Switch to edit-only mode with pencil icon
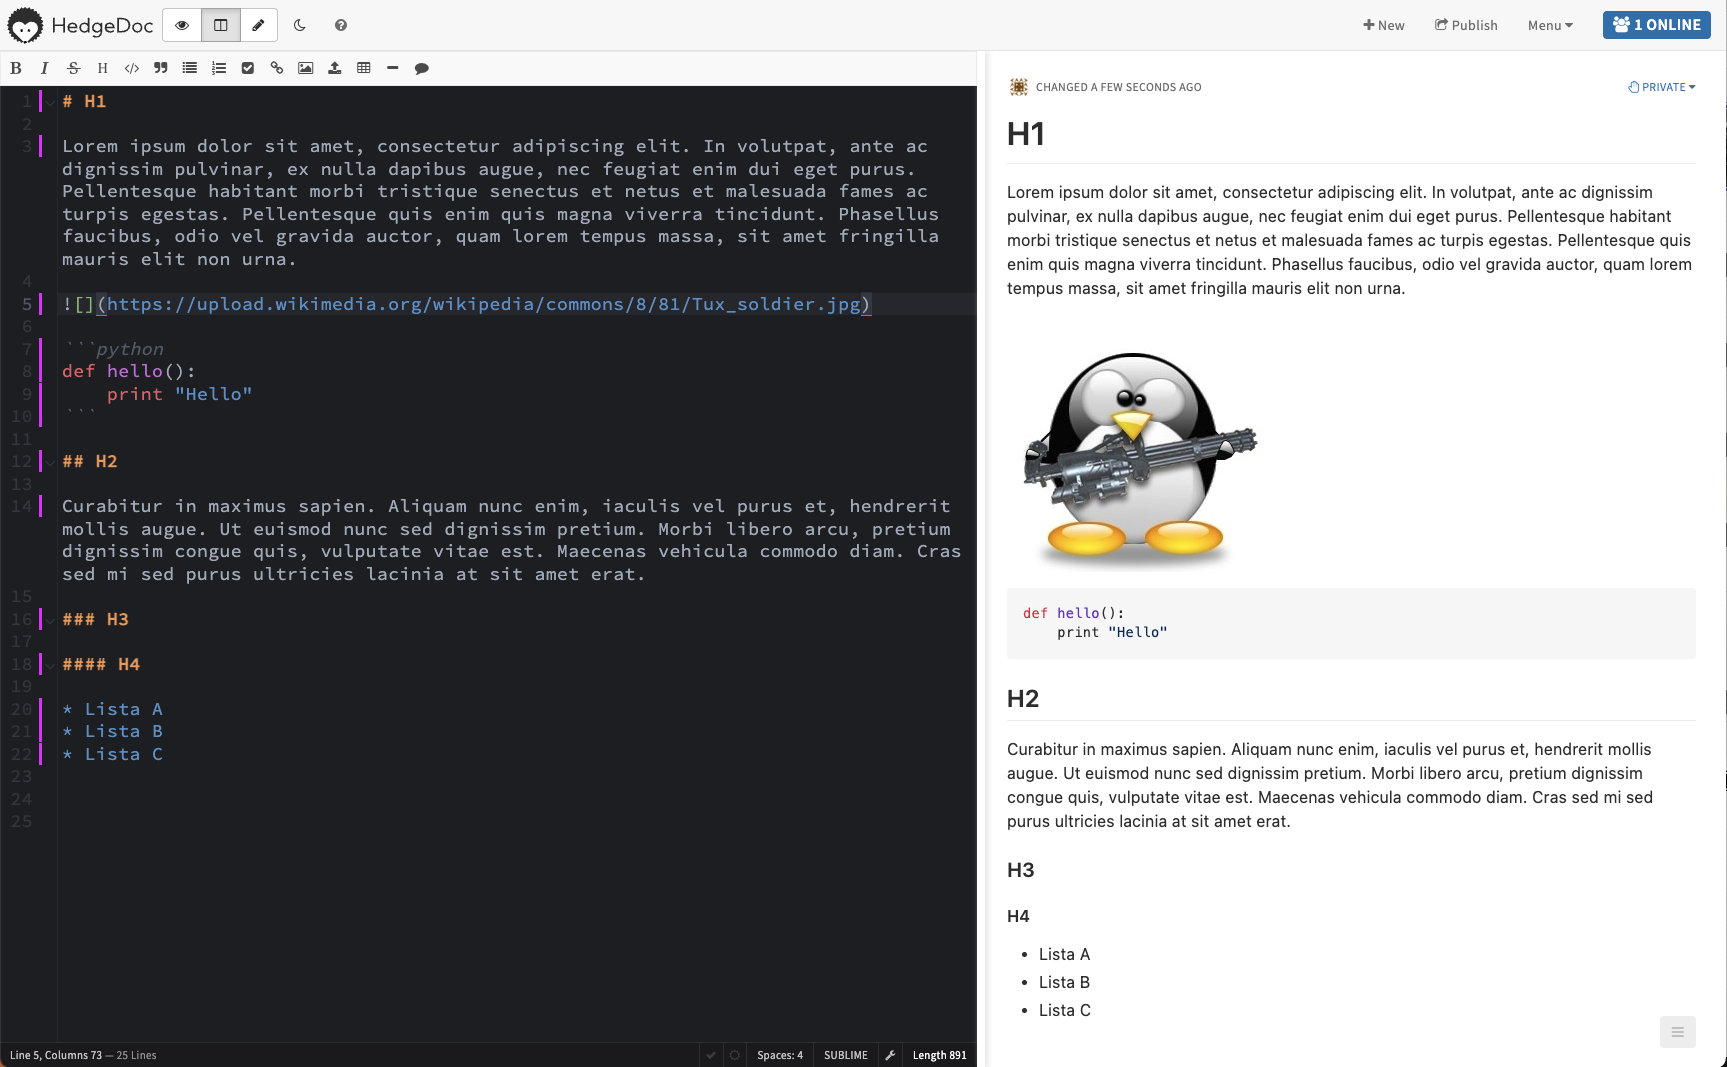Screen dimensions: 1727x1067 tap(258, 25)
